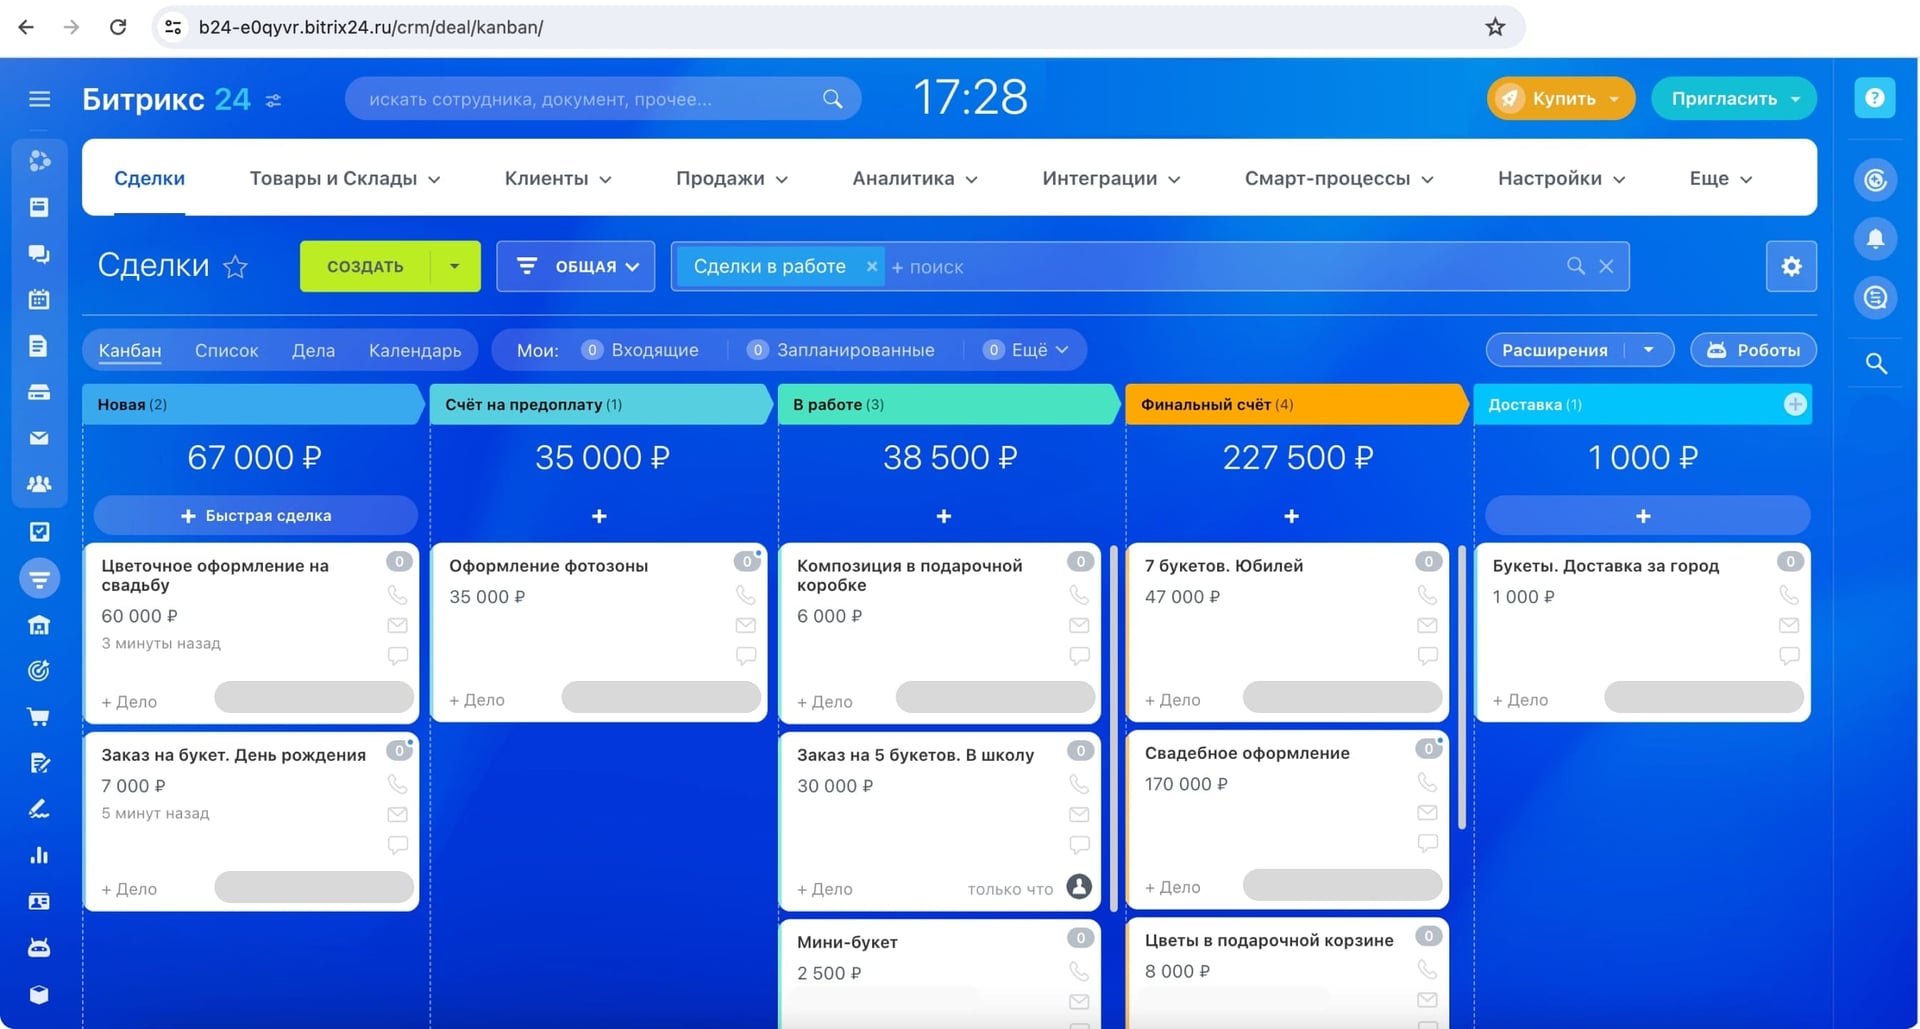Open the Интеграции dropdown menu
Viewport: 1920px width, 1029px height.
1111,178
